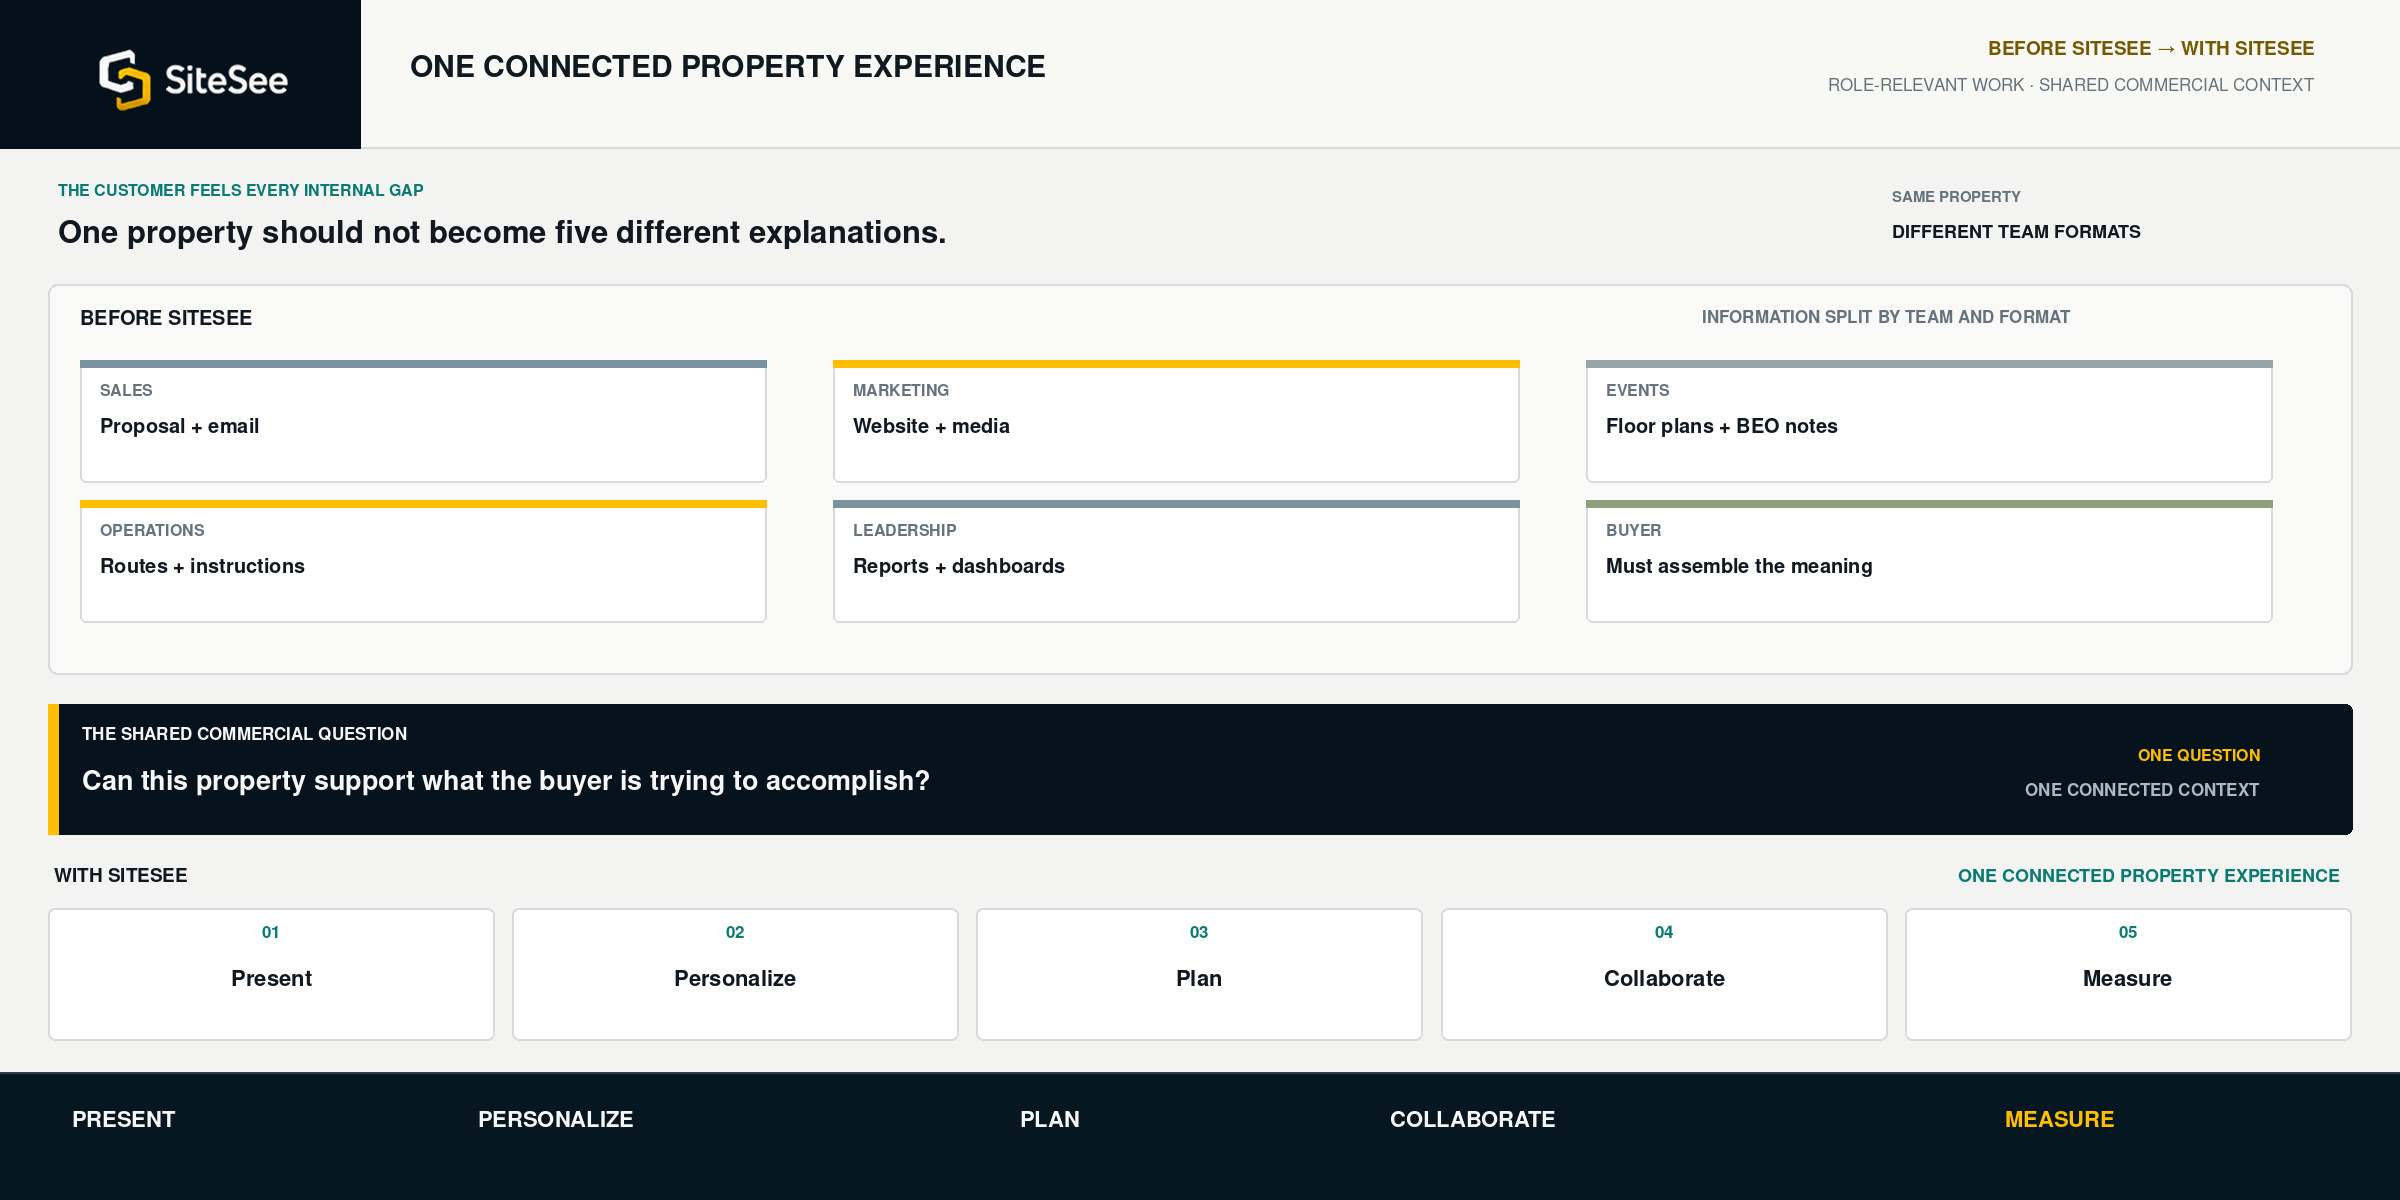The height and width of the screenshot is (1200, 2400).
Task: Click the BEFORE SITESEE section heading
Action: pos(166,318)
